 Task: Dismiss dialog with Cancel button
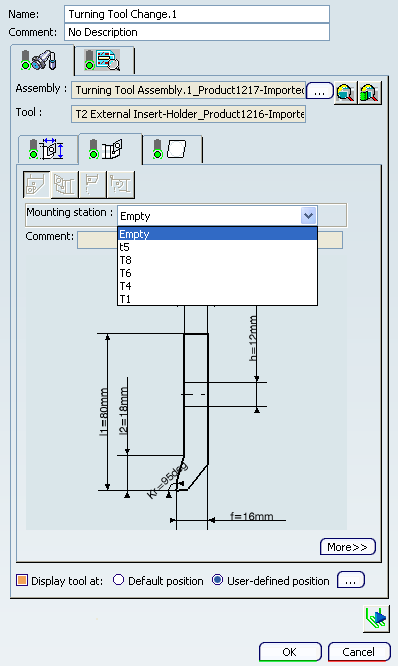[x=359, y=652]
